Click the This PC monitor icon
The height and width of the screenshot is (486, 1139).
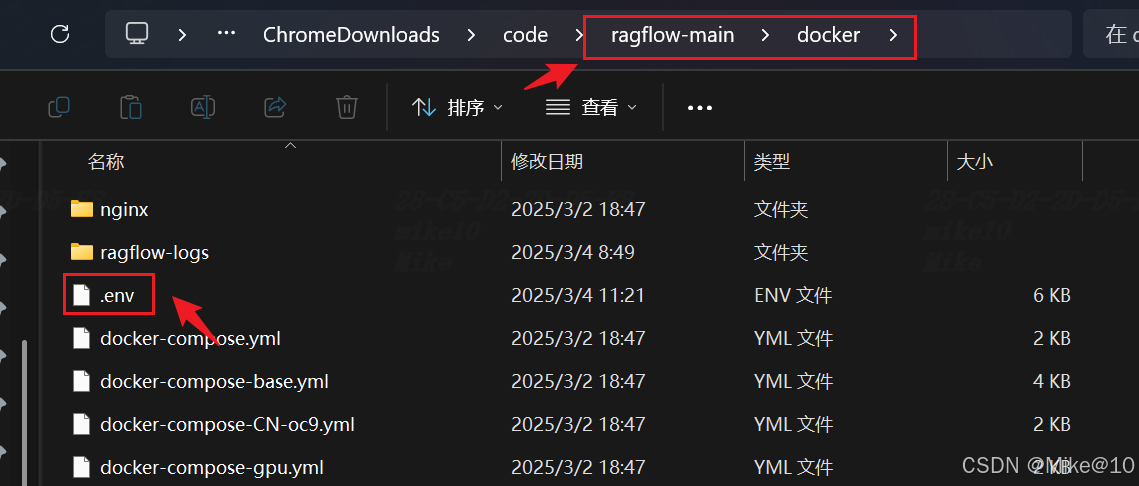137,33
